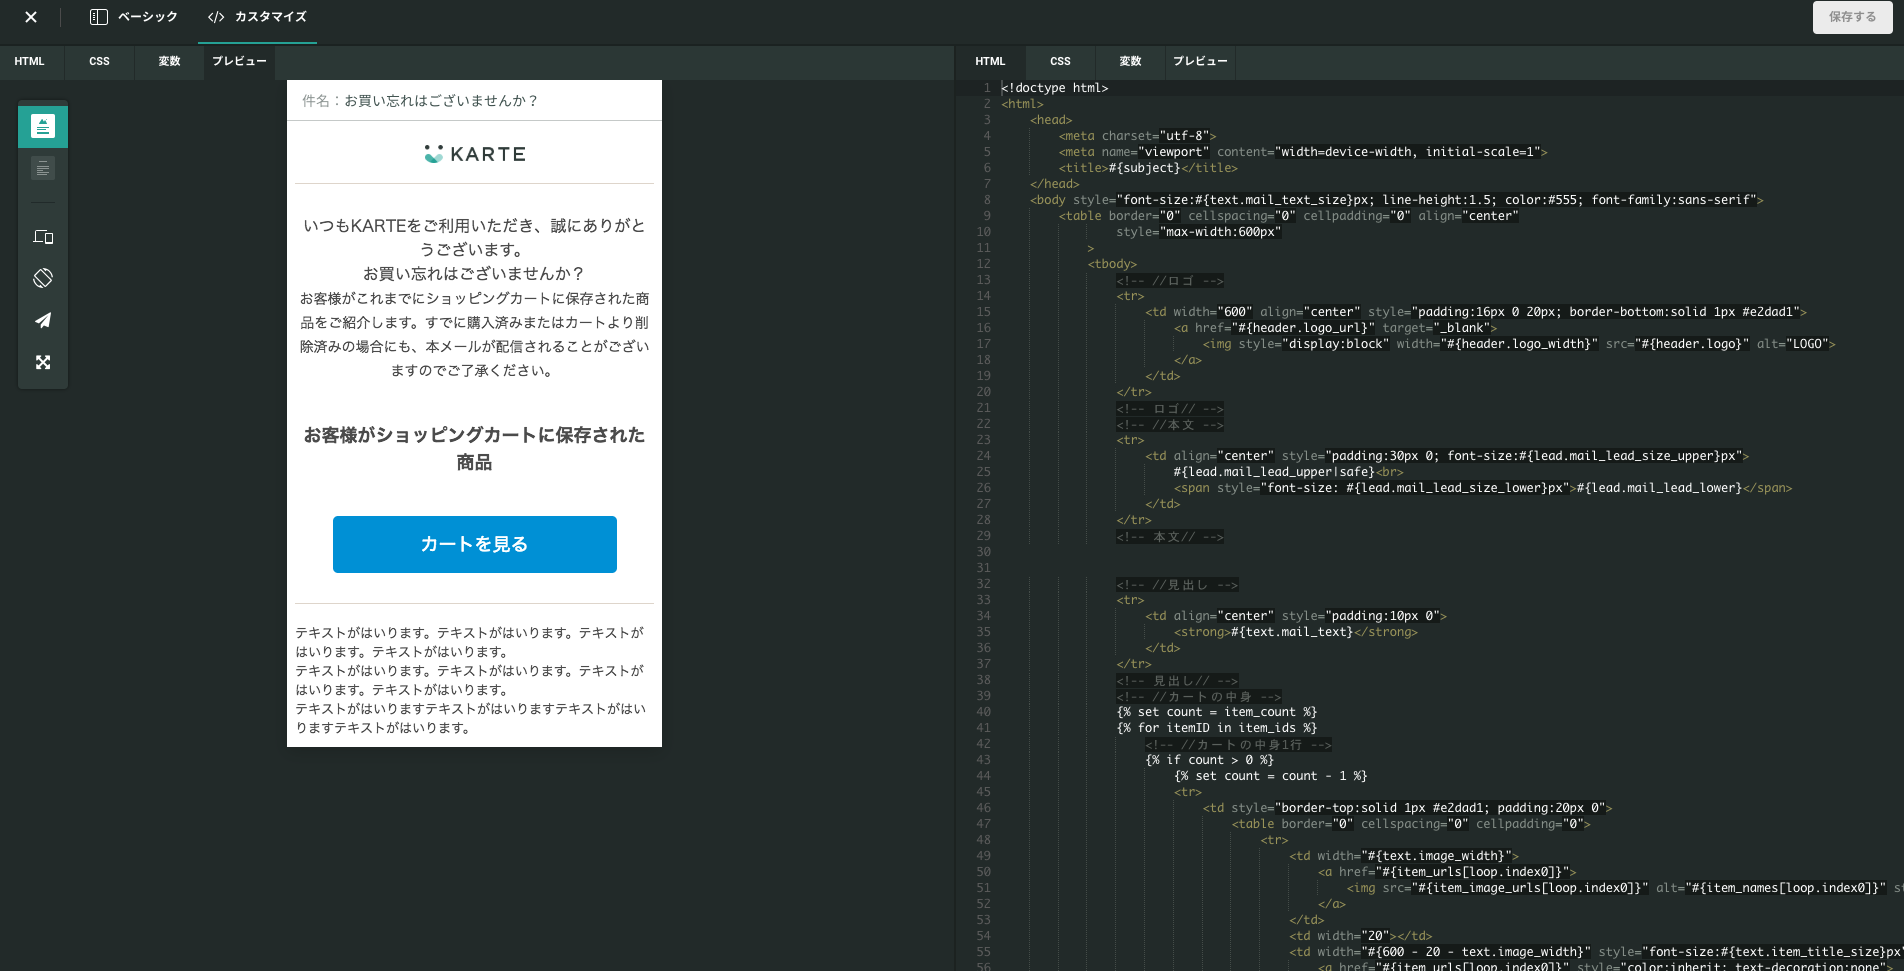The height and width of the screenshot is (971, 1904).
Task: Click the greeting text いつもKARTEをご利用いただき
Action: pyautogui.click(x=475, y=238)
